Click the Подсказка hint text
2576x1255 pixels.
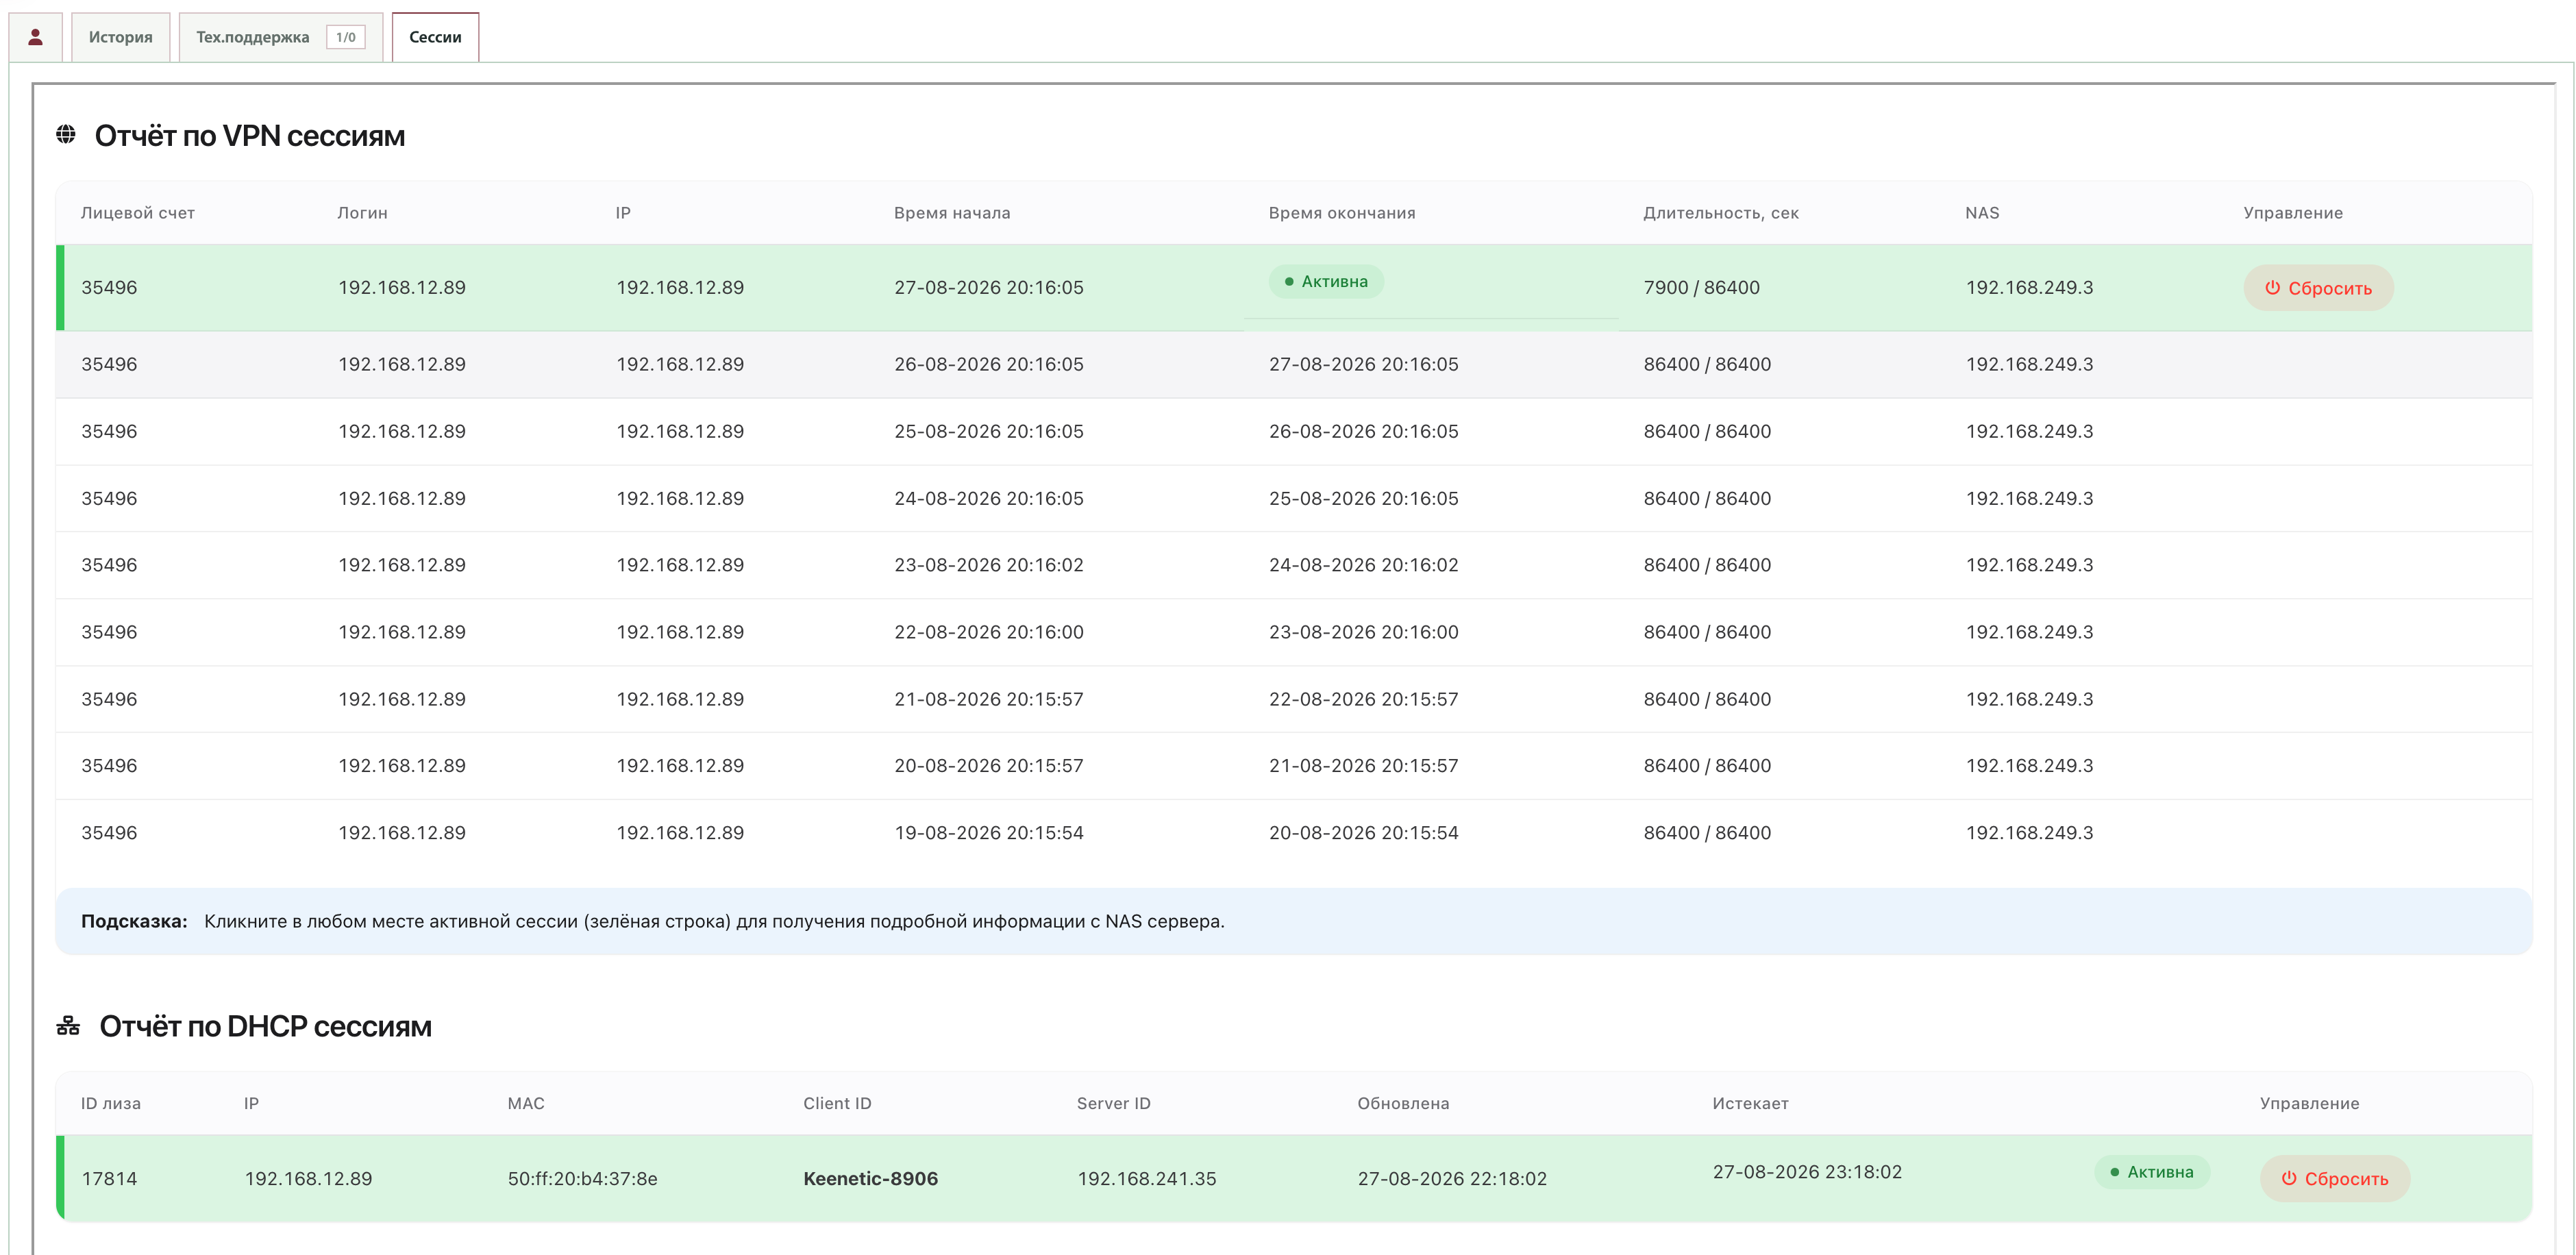click(652, 921)
